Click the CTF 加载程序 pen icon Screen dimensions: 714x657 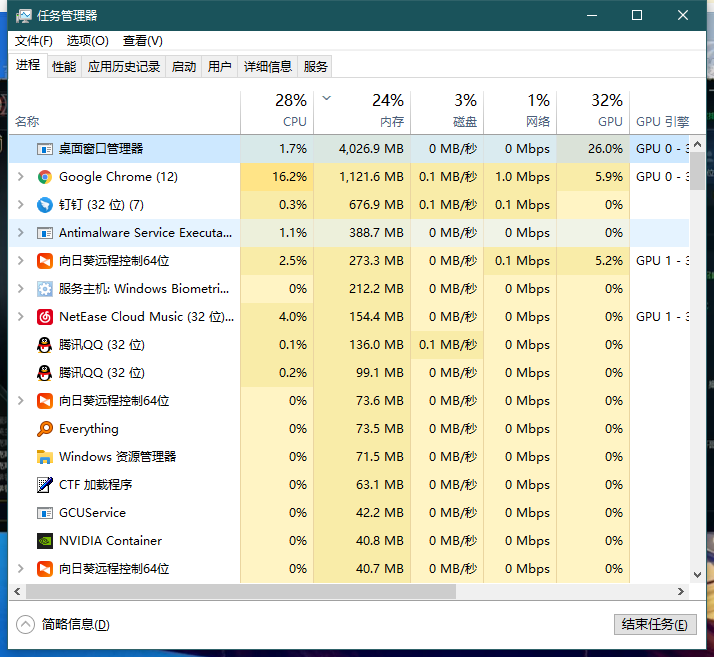(x=45, y=485)
